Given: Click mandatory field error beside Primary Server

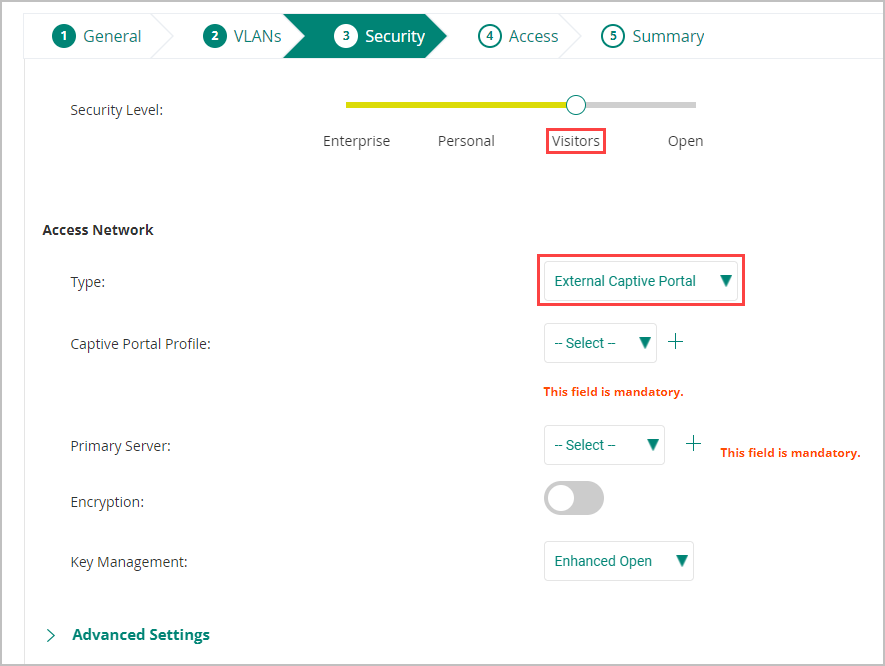Looking at the screenshot, I should click(790, 453).
